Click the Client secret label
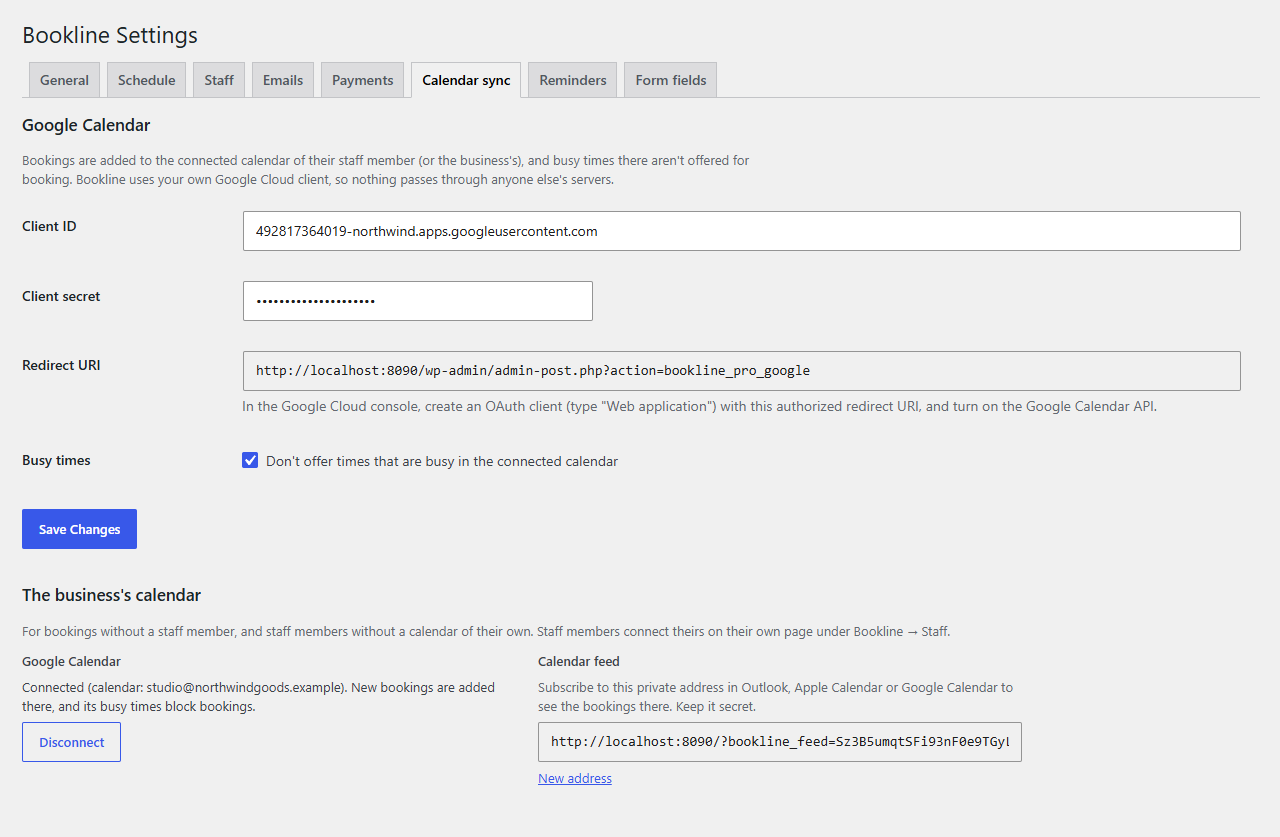Viewport: 1280px width, 837px height. pyautogui.click(x=61, y=296)
